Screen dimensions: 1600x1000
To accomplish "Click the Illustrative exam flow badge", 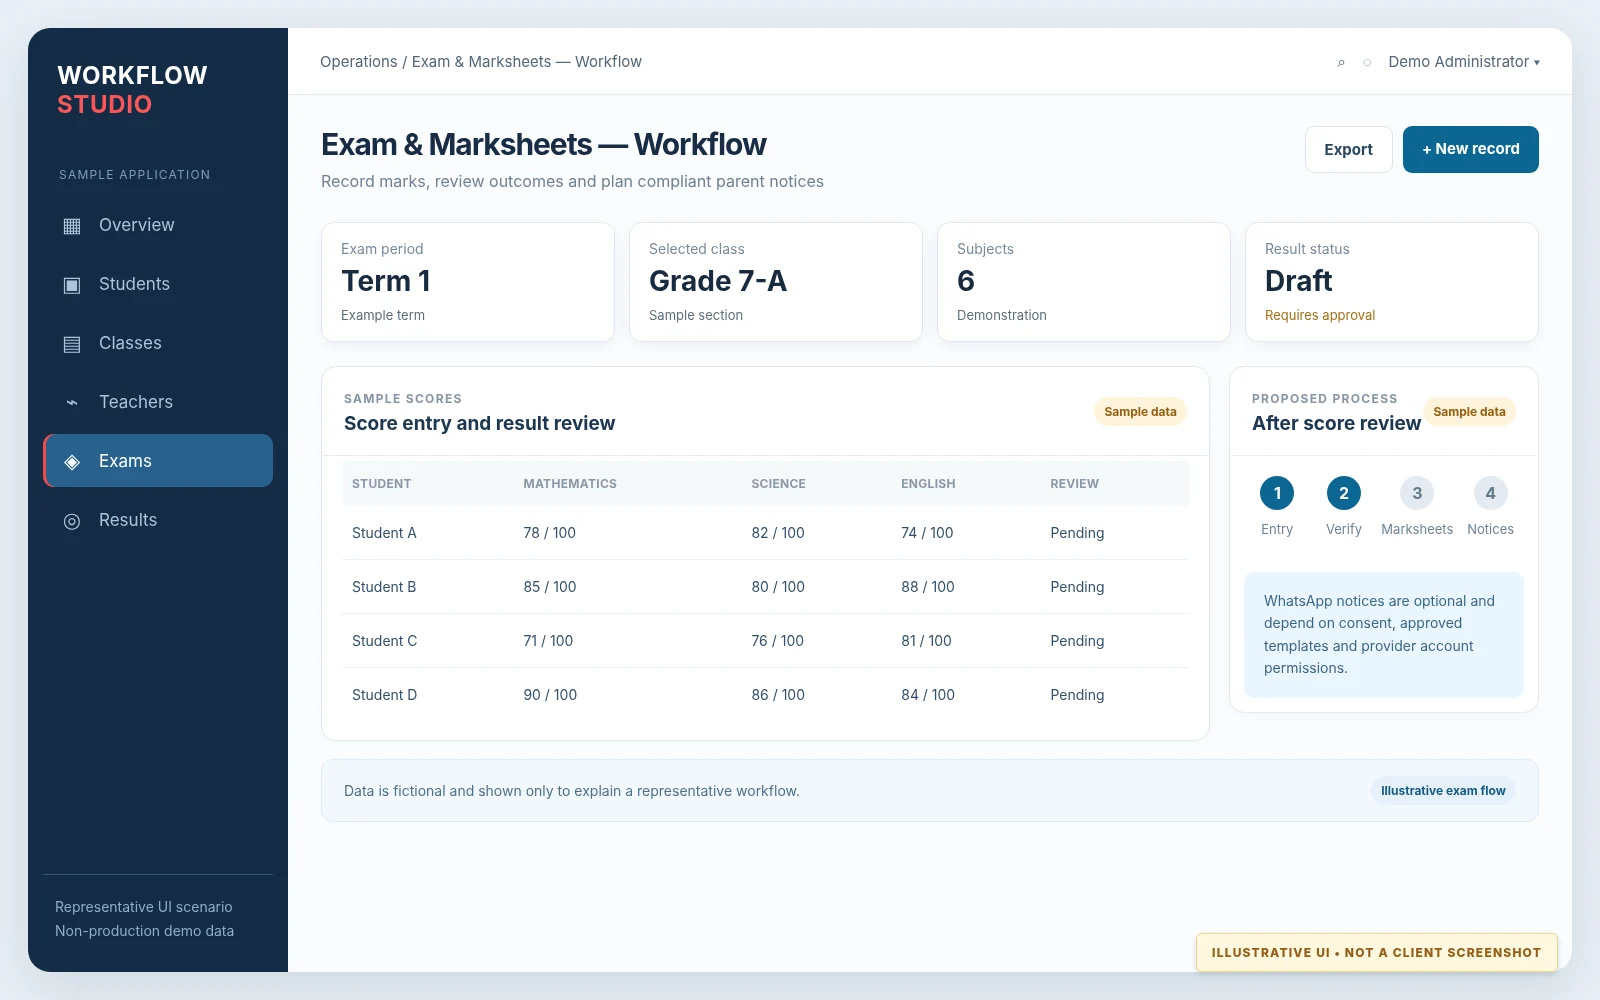I will [1443, 791].
